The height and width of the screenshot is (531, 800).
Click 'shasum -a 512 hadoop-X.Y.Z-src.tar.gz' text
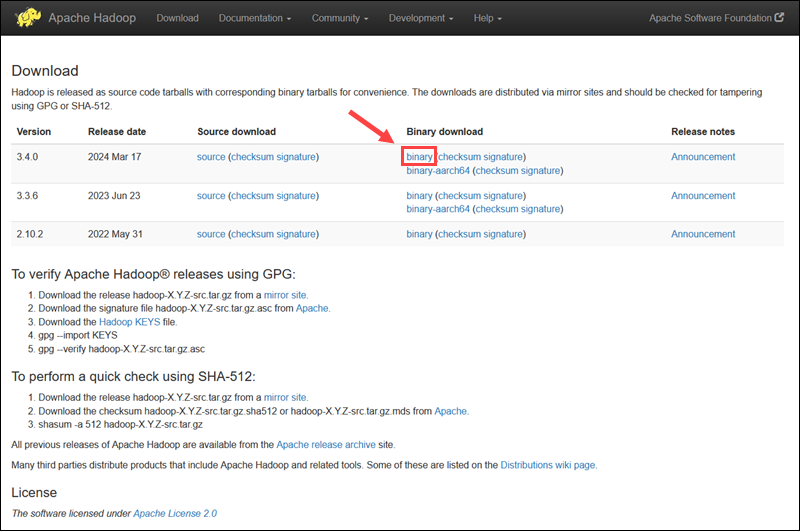pos(120,424)
